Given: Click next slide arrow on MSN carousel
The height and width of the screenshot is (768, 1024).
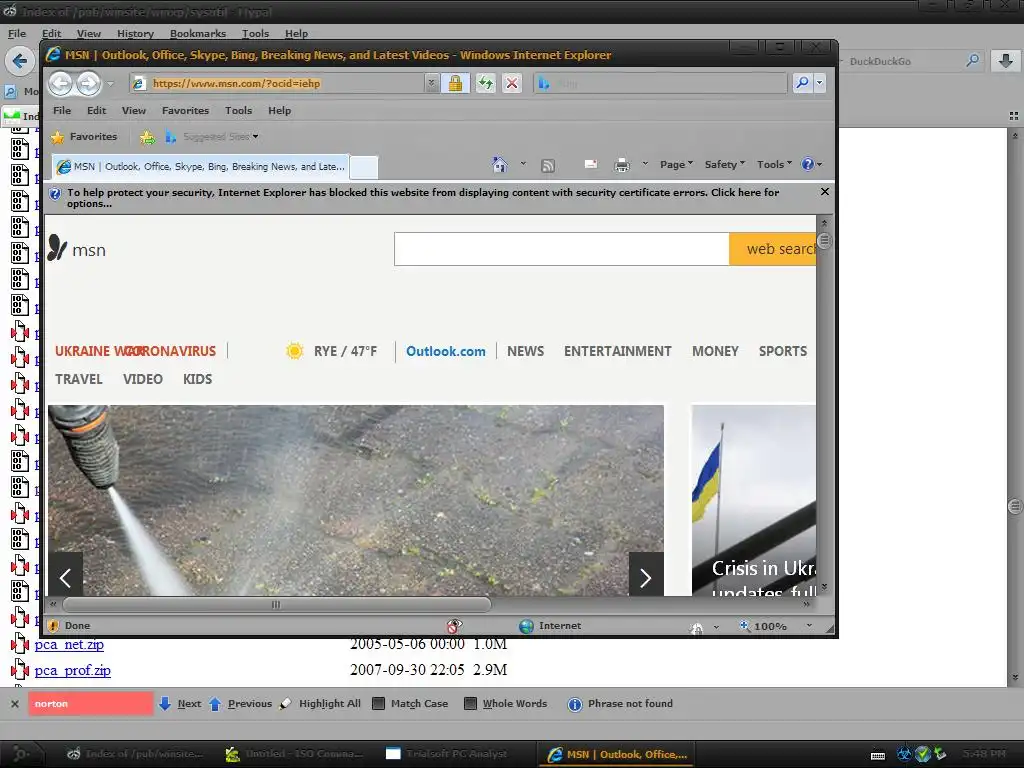Looking at the screenshot, I should (646, 577).
